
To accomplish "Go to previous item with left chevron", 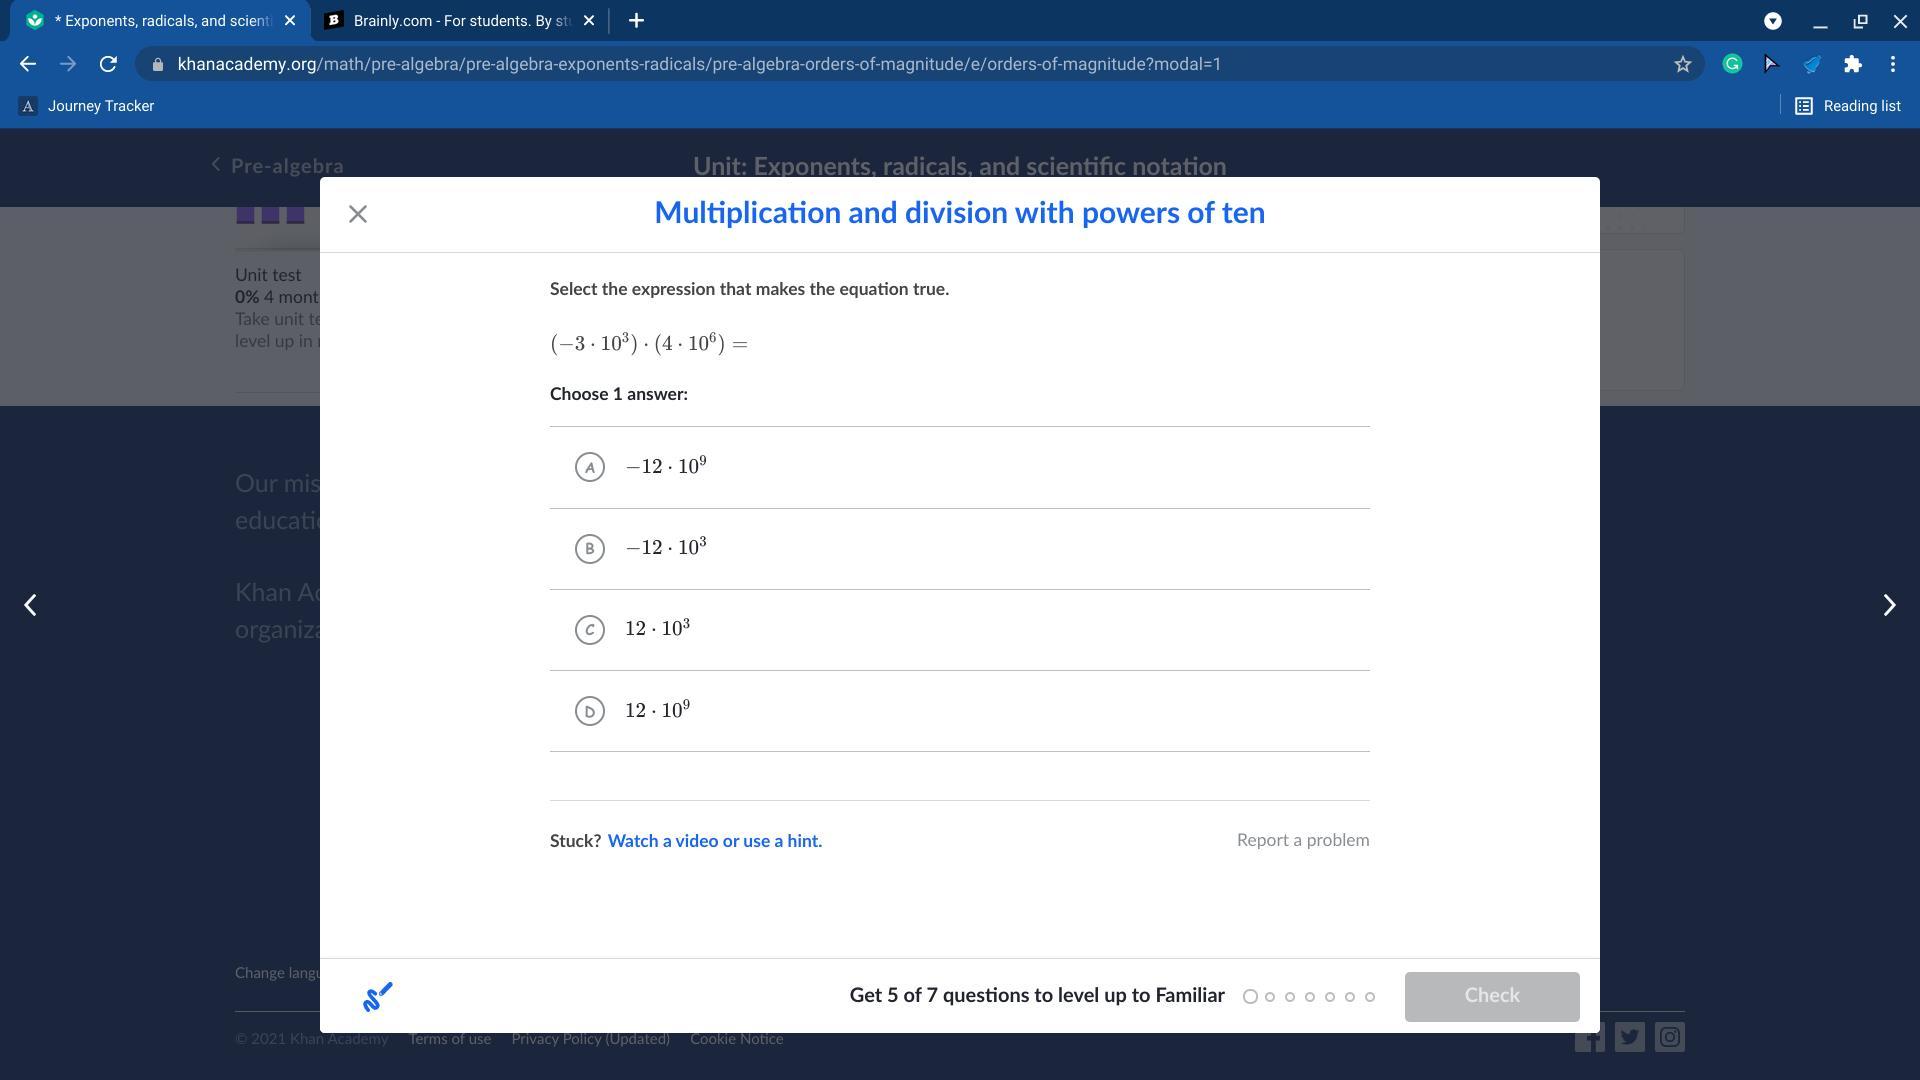I will pyautogui.click(x=31, y=605).
